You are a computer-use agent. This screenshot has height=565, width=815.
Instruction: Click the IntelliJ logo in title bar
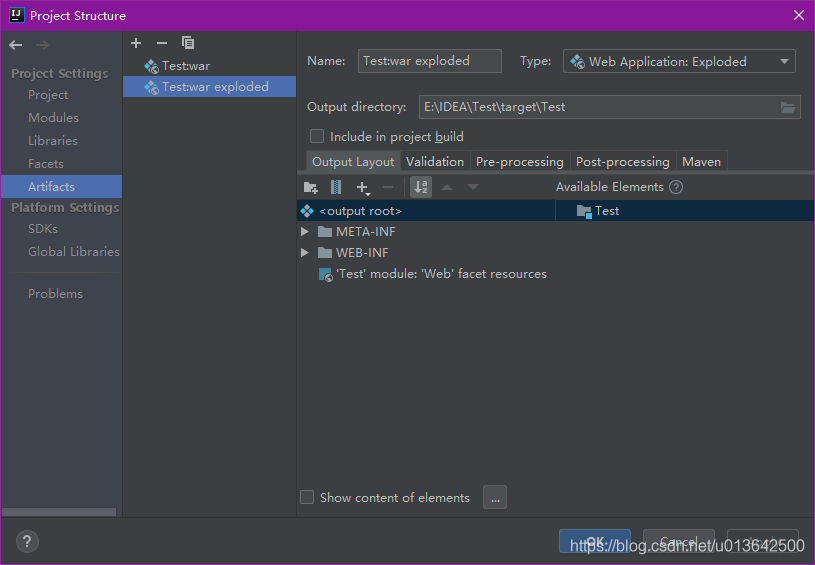[x=17, y=15]
